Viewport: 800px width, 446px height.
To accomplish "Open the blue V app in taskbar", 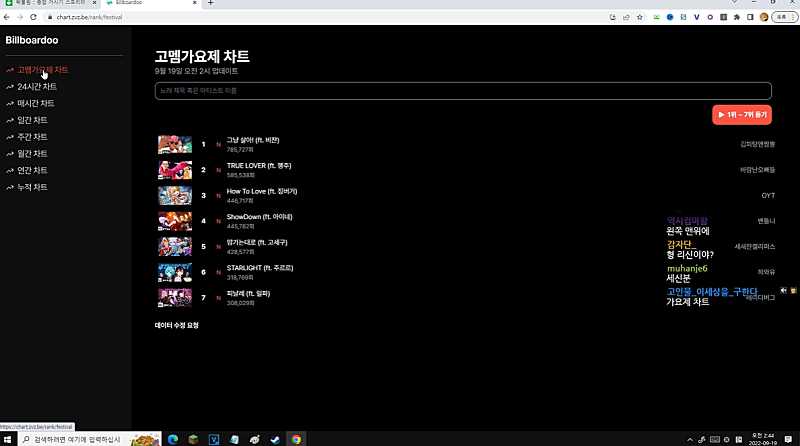I will [x=214, y=439].
